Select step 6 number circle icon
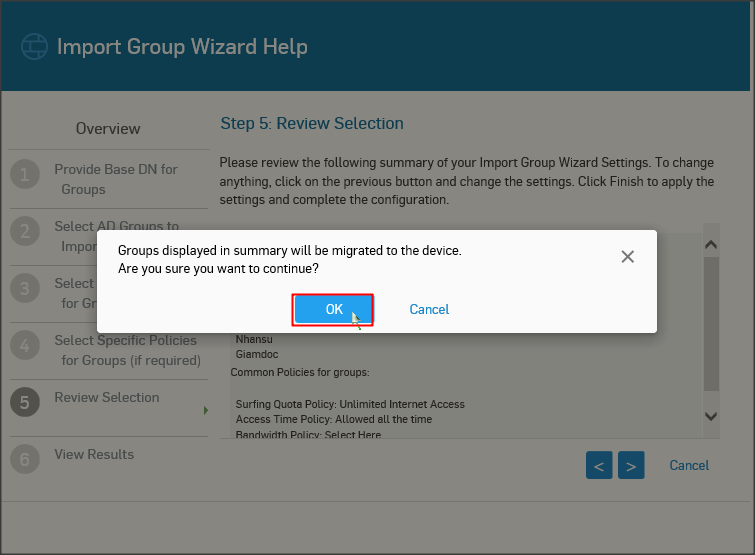Image resolution: width=755 pixels, height=555 pixels. coord(24,460)
